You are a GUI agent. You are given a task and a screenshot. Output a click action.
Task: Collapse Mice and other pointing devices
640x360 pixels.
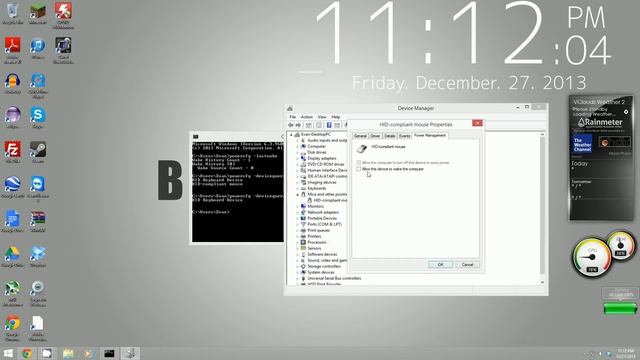[x=298, y=195]
